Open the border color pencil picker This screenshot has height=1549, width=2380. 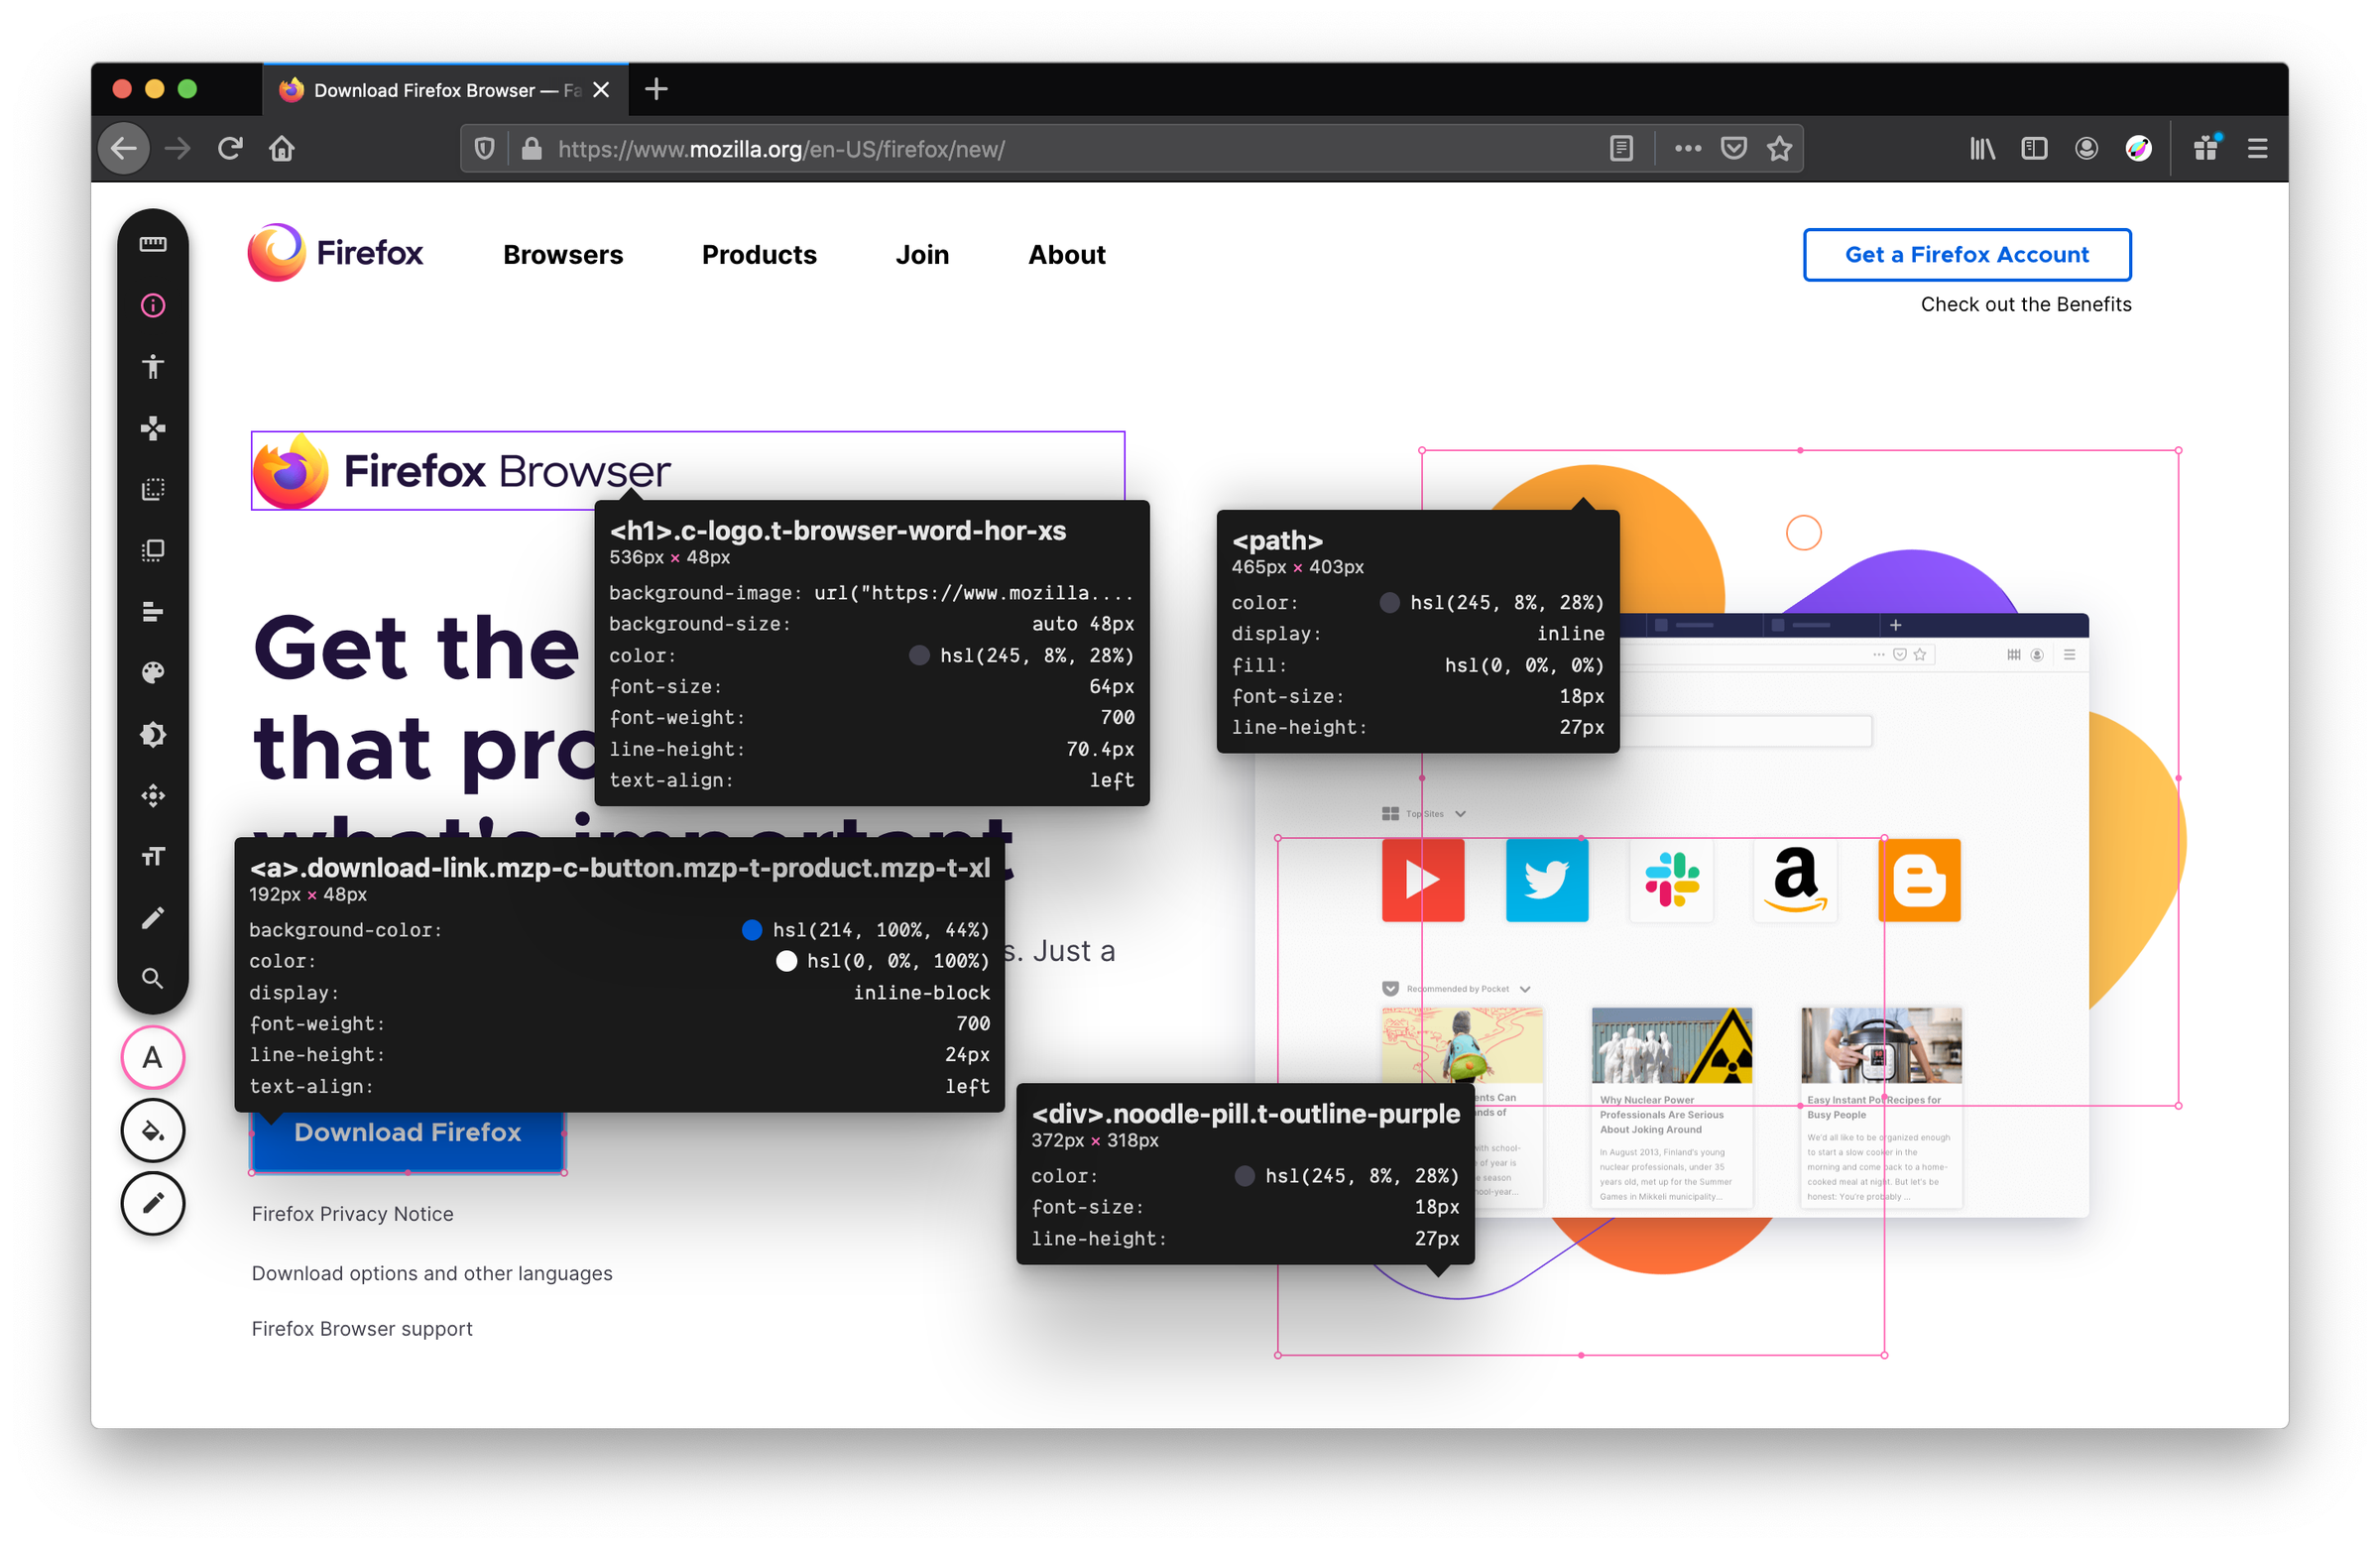pyautogui.click(x=153, y=1203)
